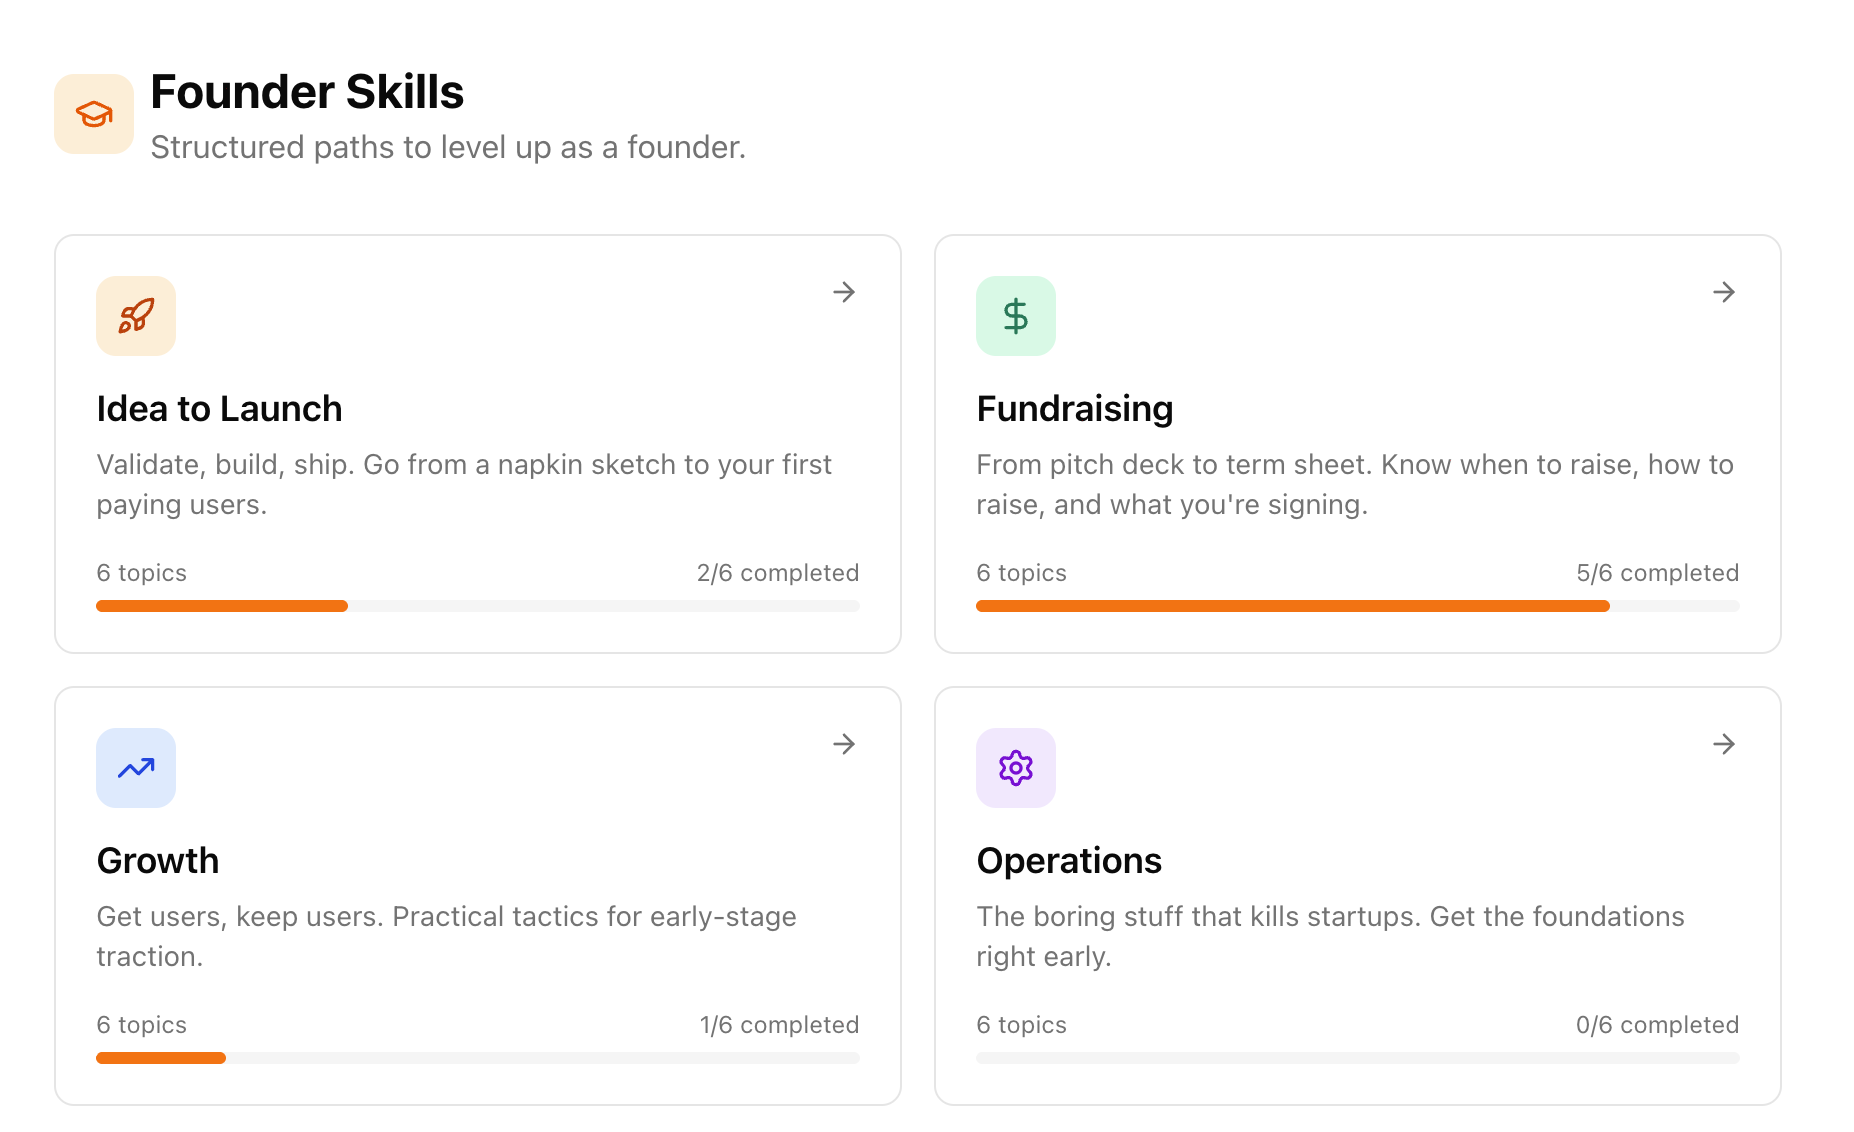Select the Operations card heading
This screenshot has height=1132, width=1854.
1068,861
